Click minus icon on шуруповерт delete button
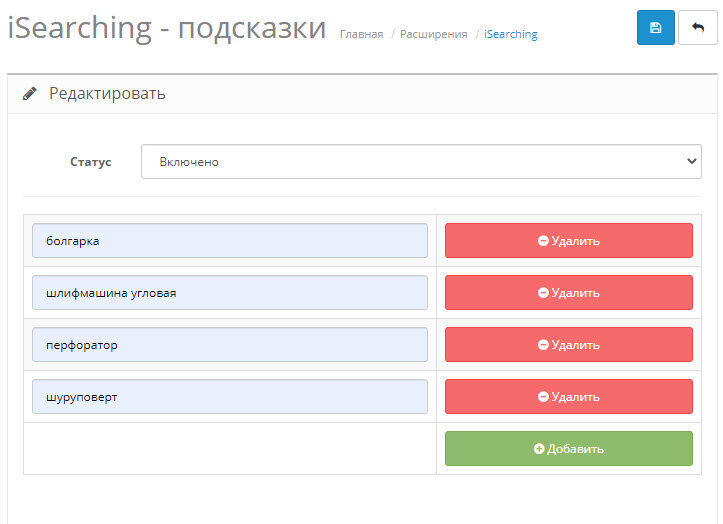 click(x=543, y=397)
